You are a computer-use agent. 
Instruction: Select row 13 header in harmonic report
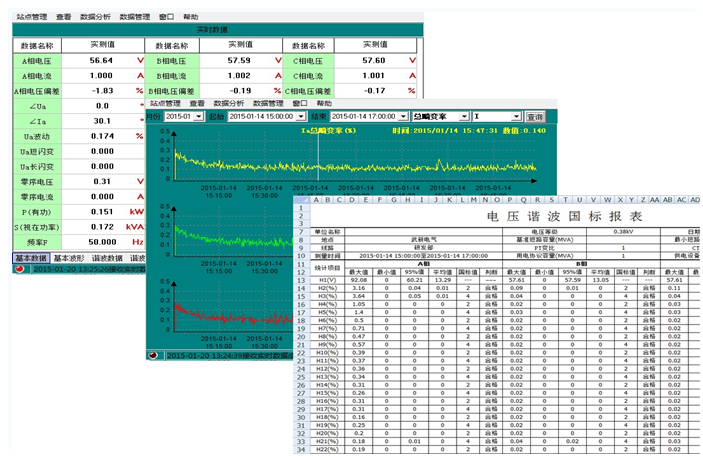(x=301, y=281)
